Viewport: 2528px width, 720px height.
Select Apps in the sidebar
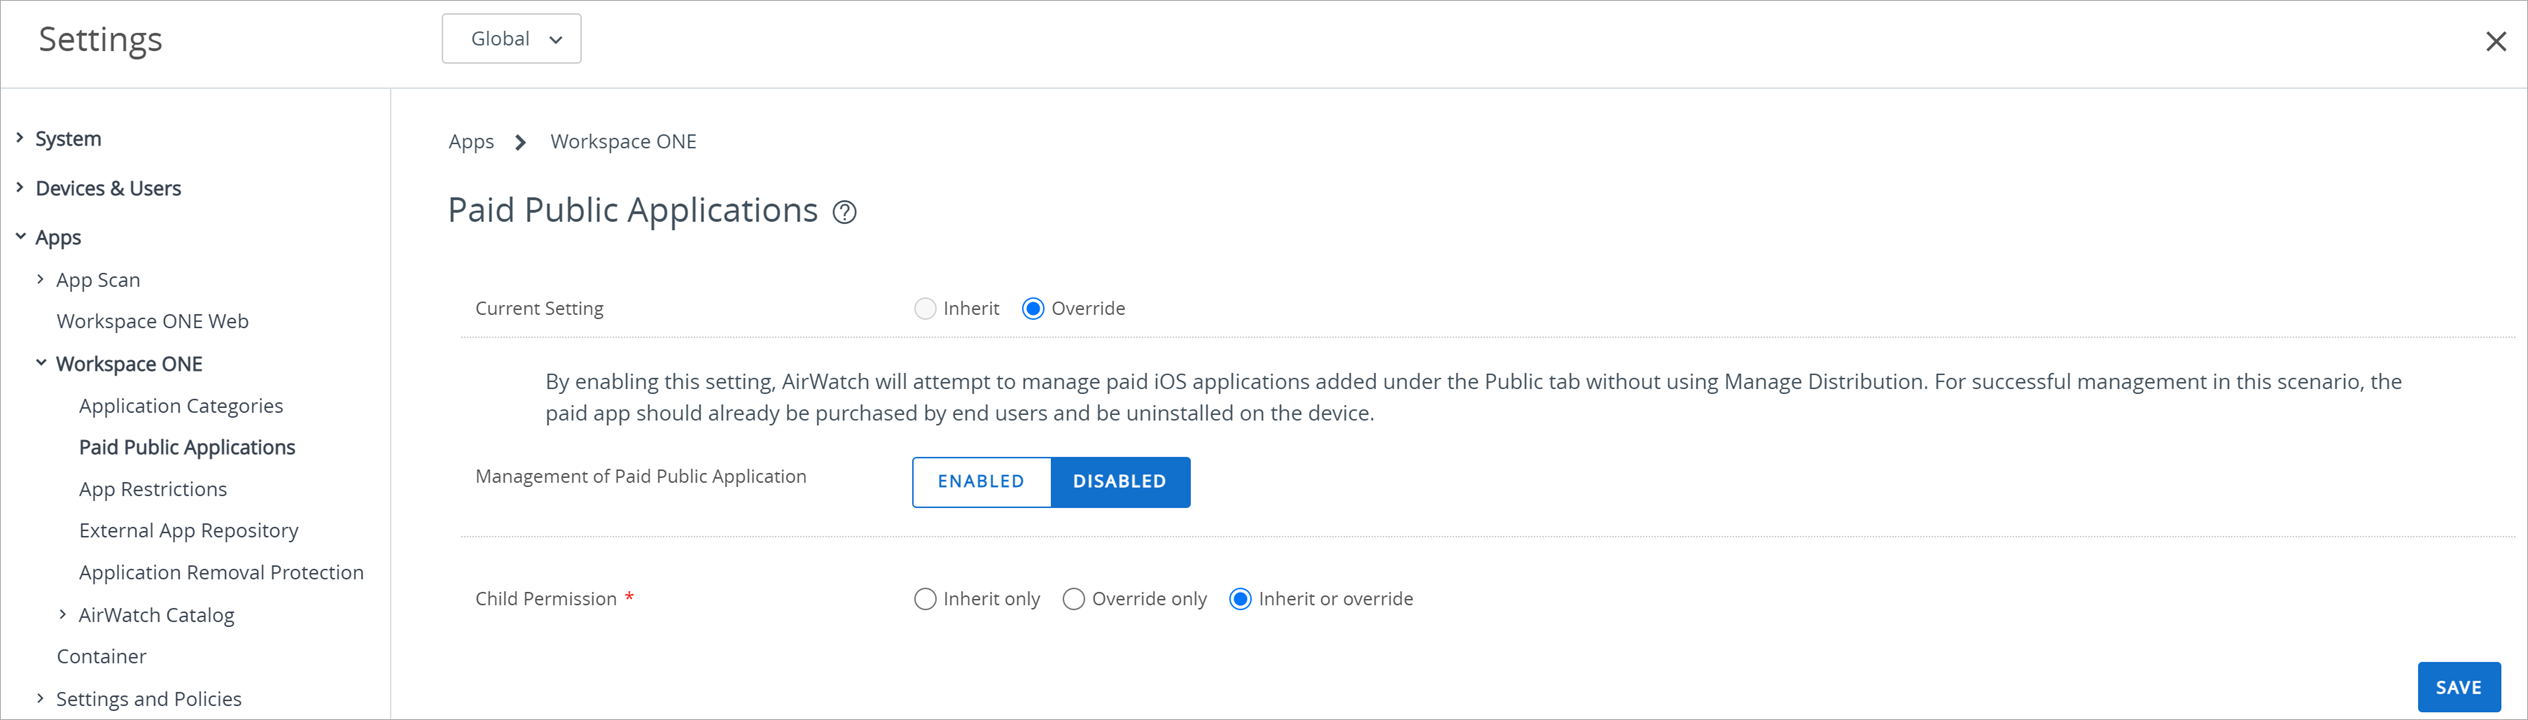[x=58, y=238]
